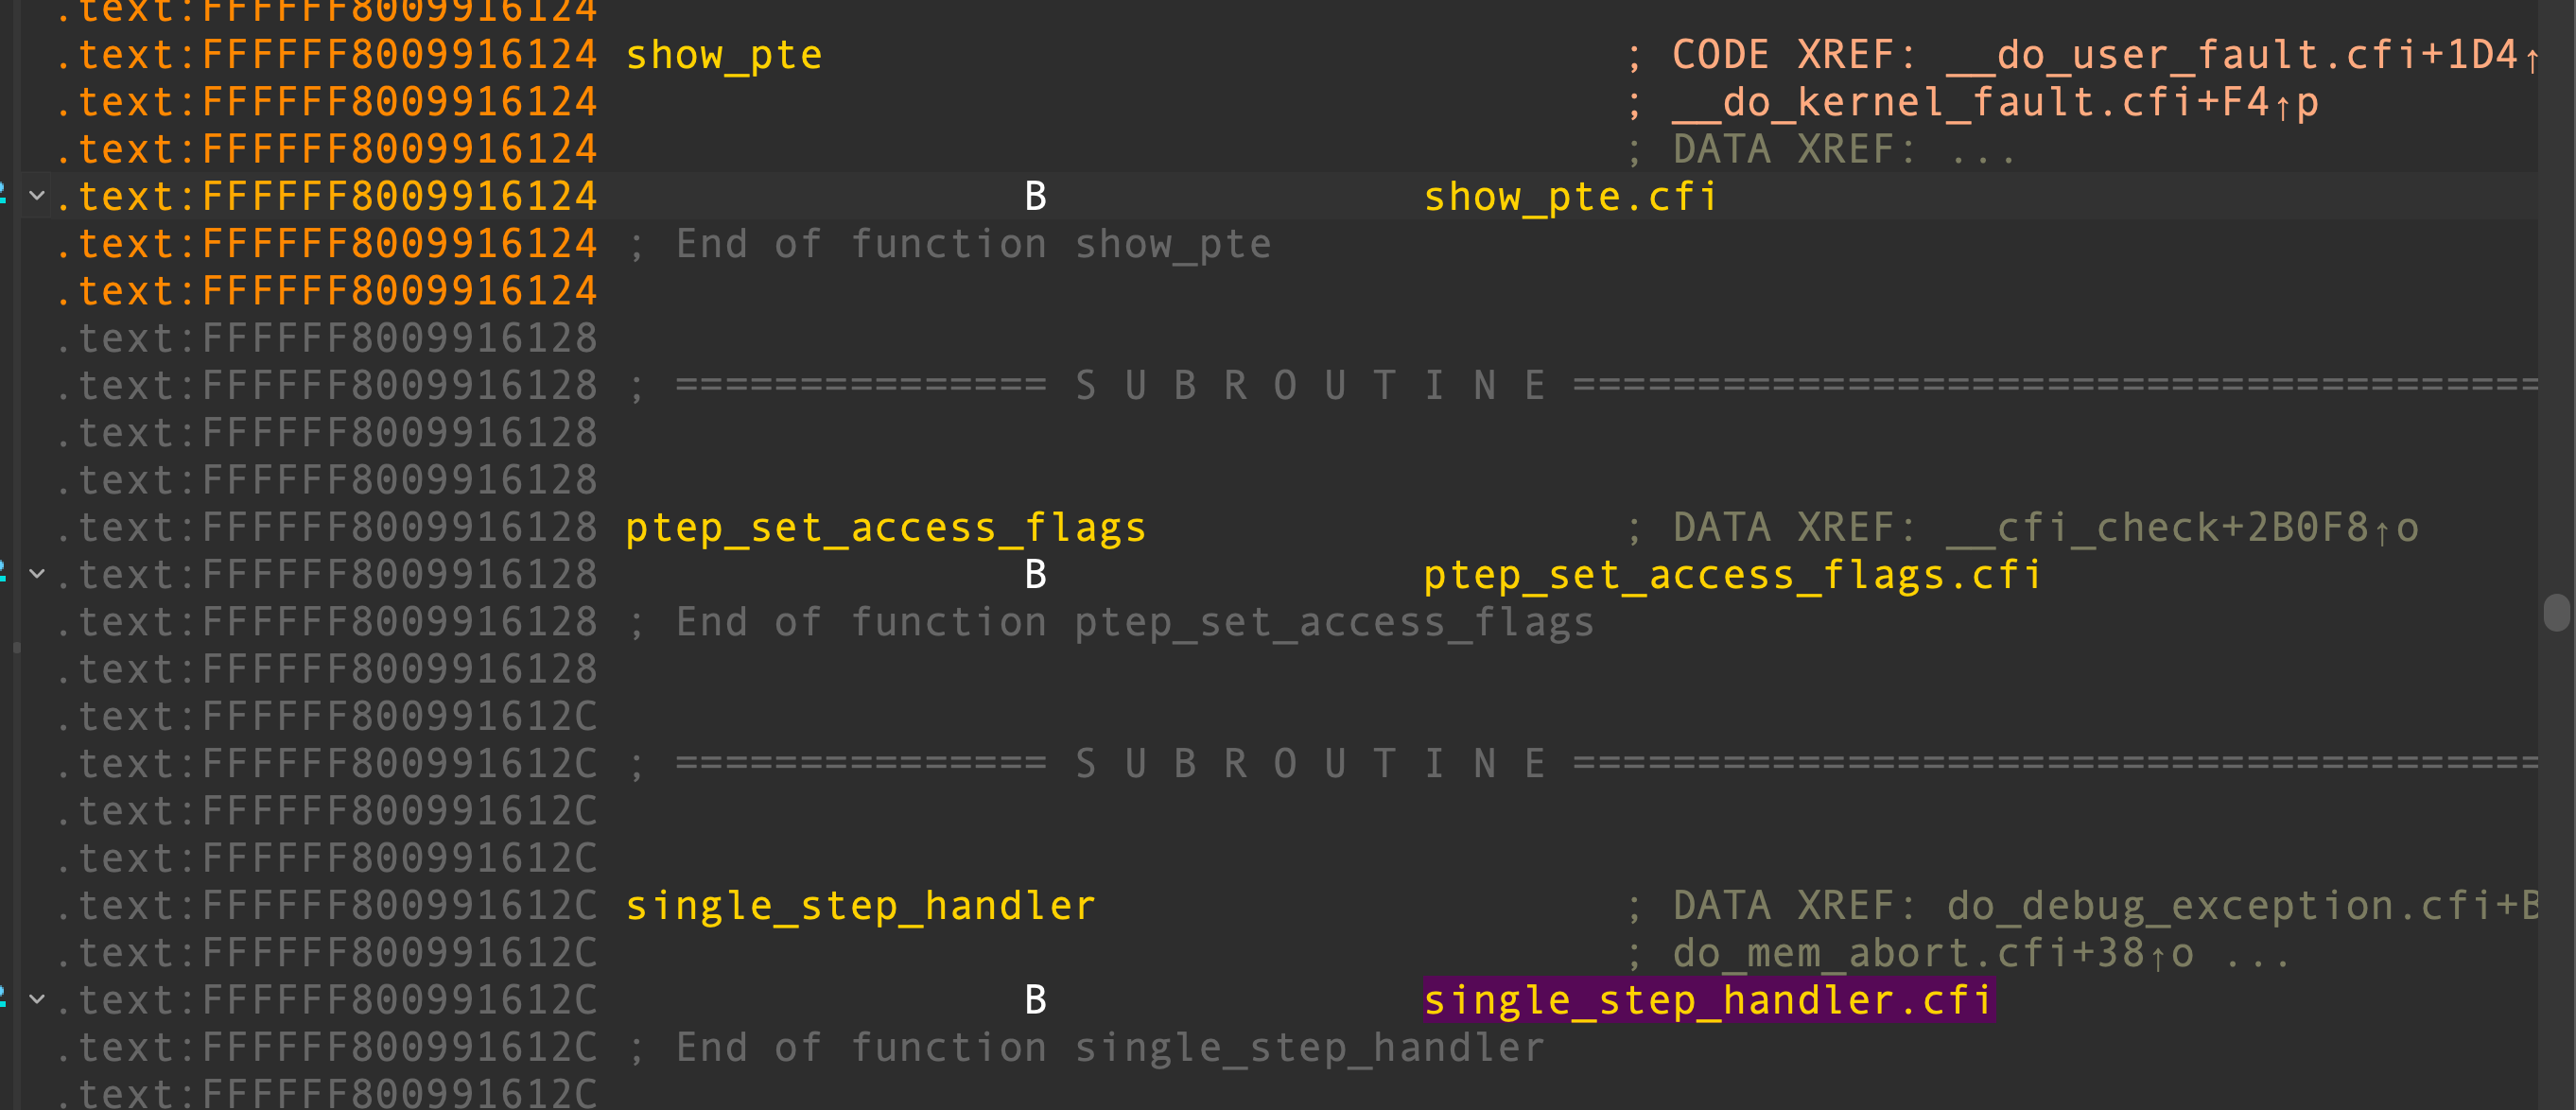Click the B mnemonic on single_step_handler line
This screenshot has height=1110, width=2576.
1035,1000
